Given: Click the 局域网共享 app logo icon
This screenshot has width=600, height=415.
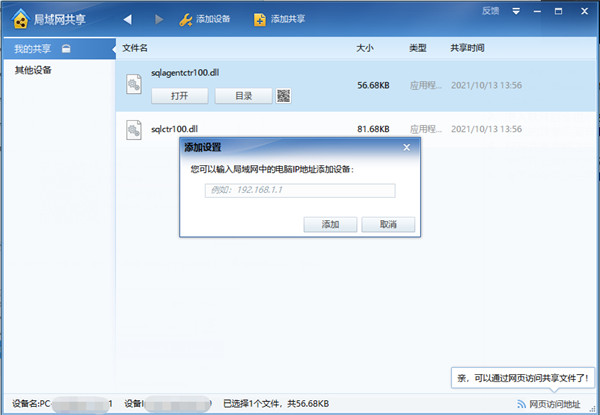Looking at the screenshot, I should click(x=21, y=19).
